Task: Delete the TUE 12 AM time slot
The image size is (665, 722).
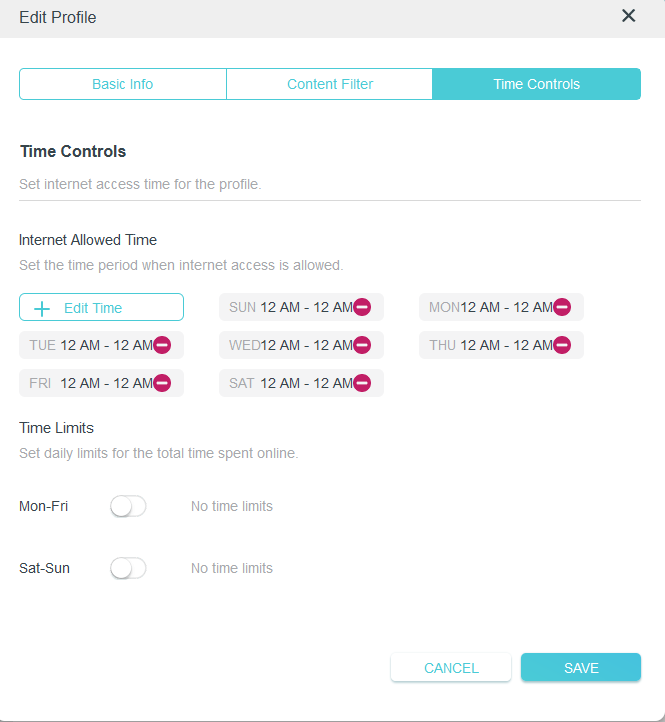Action: pos(162,345)
